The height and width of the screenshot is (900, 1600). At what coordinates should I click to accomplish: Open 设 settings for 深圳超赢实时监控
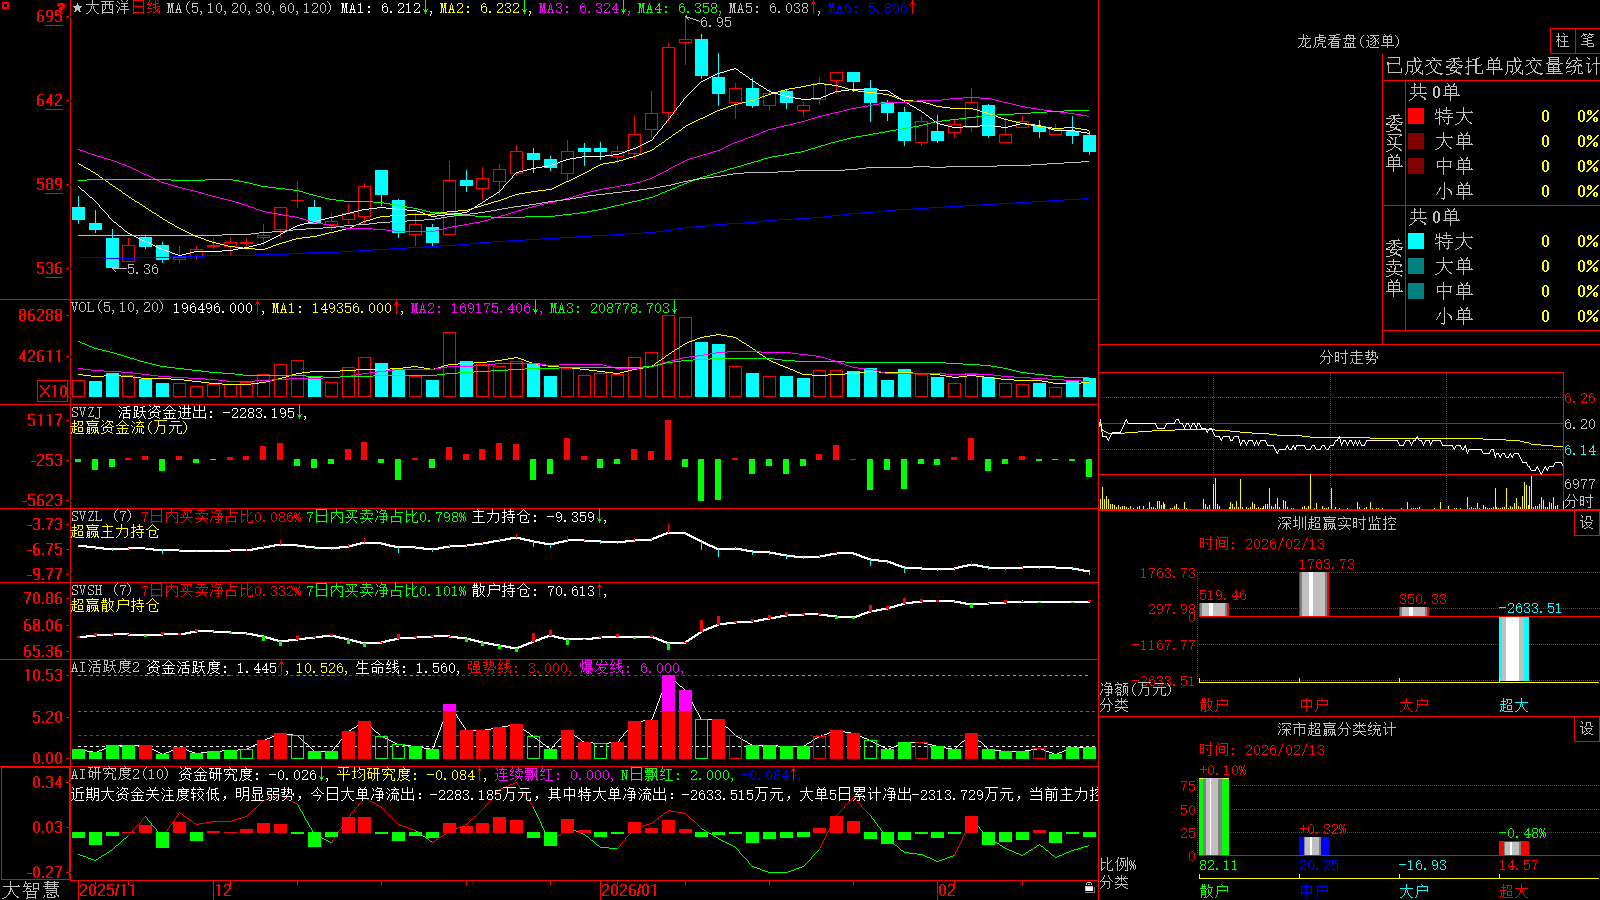click(1587, 523)
